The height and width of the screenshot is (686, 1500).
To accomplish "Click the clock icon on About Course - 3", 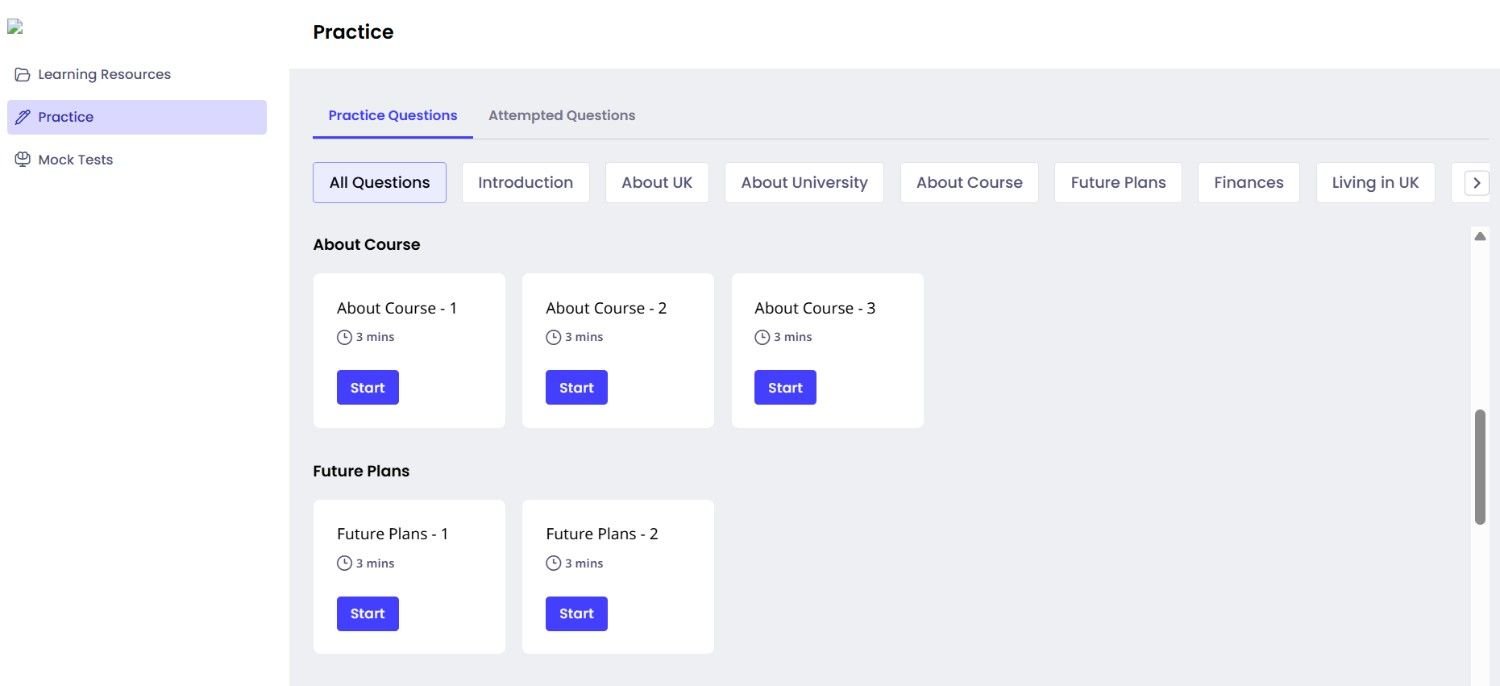I will pos(762,337).
